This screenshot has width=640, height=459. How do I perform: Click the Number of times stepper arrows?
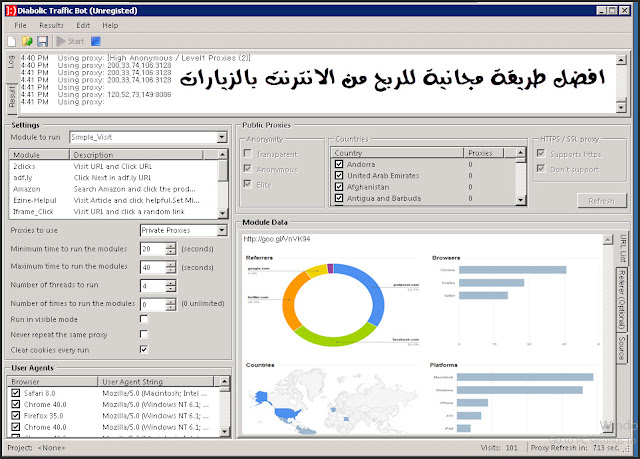(171, 304)
